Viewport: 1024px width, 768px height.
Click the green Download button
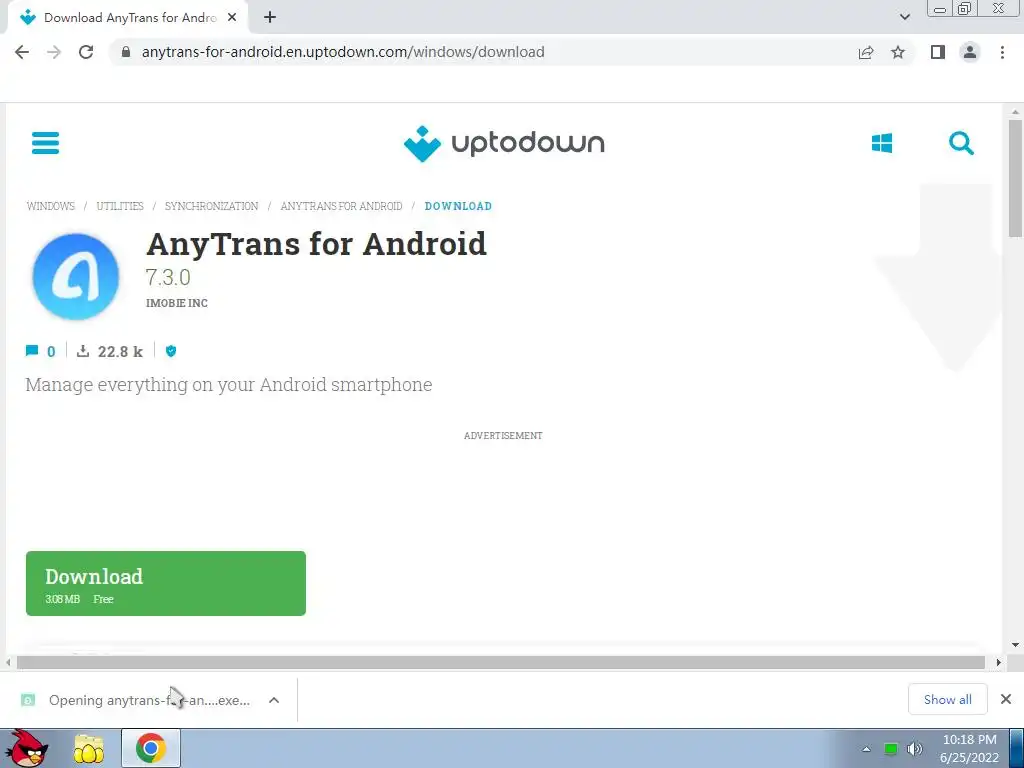point(166,583)
